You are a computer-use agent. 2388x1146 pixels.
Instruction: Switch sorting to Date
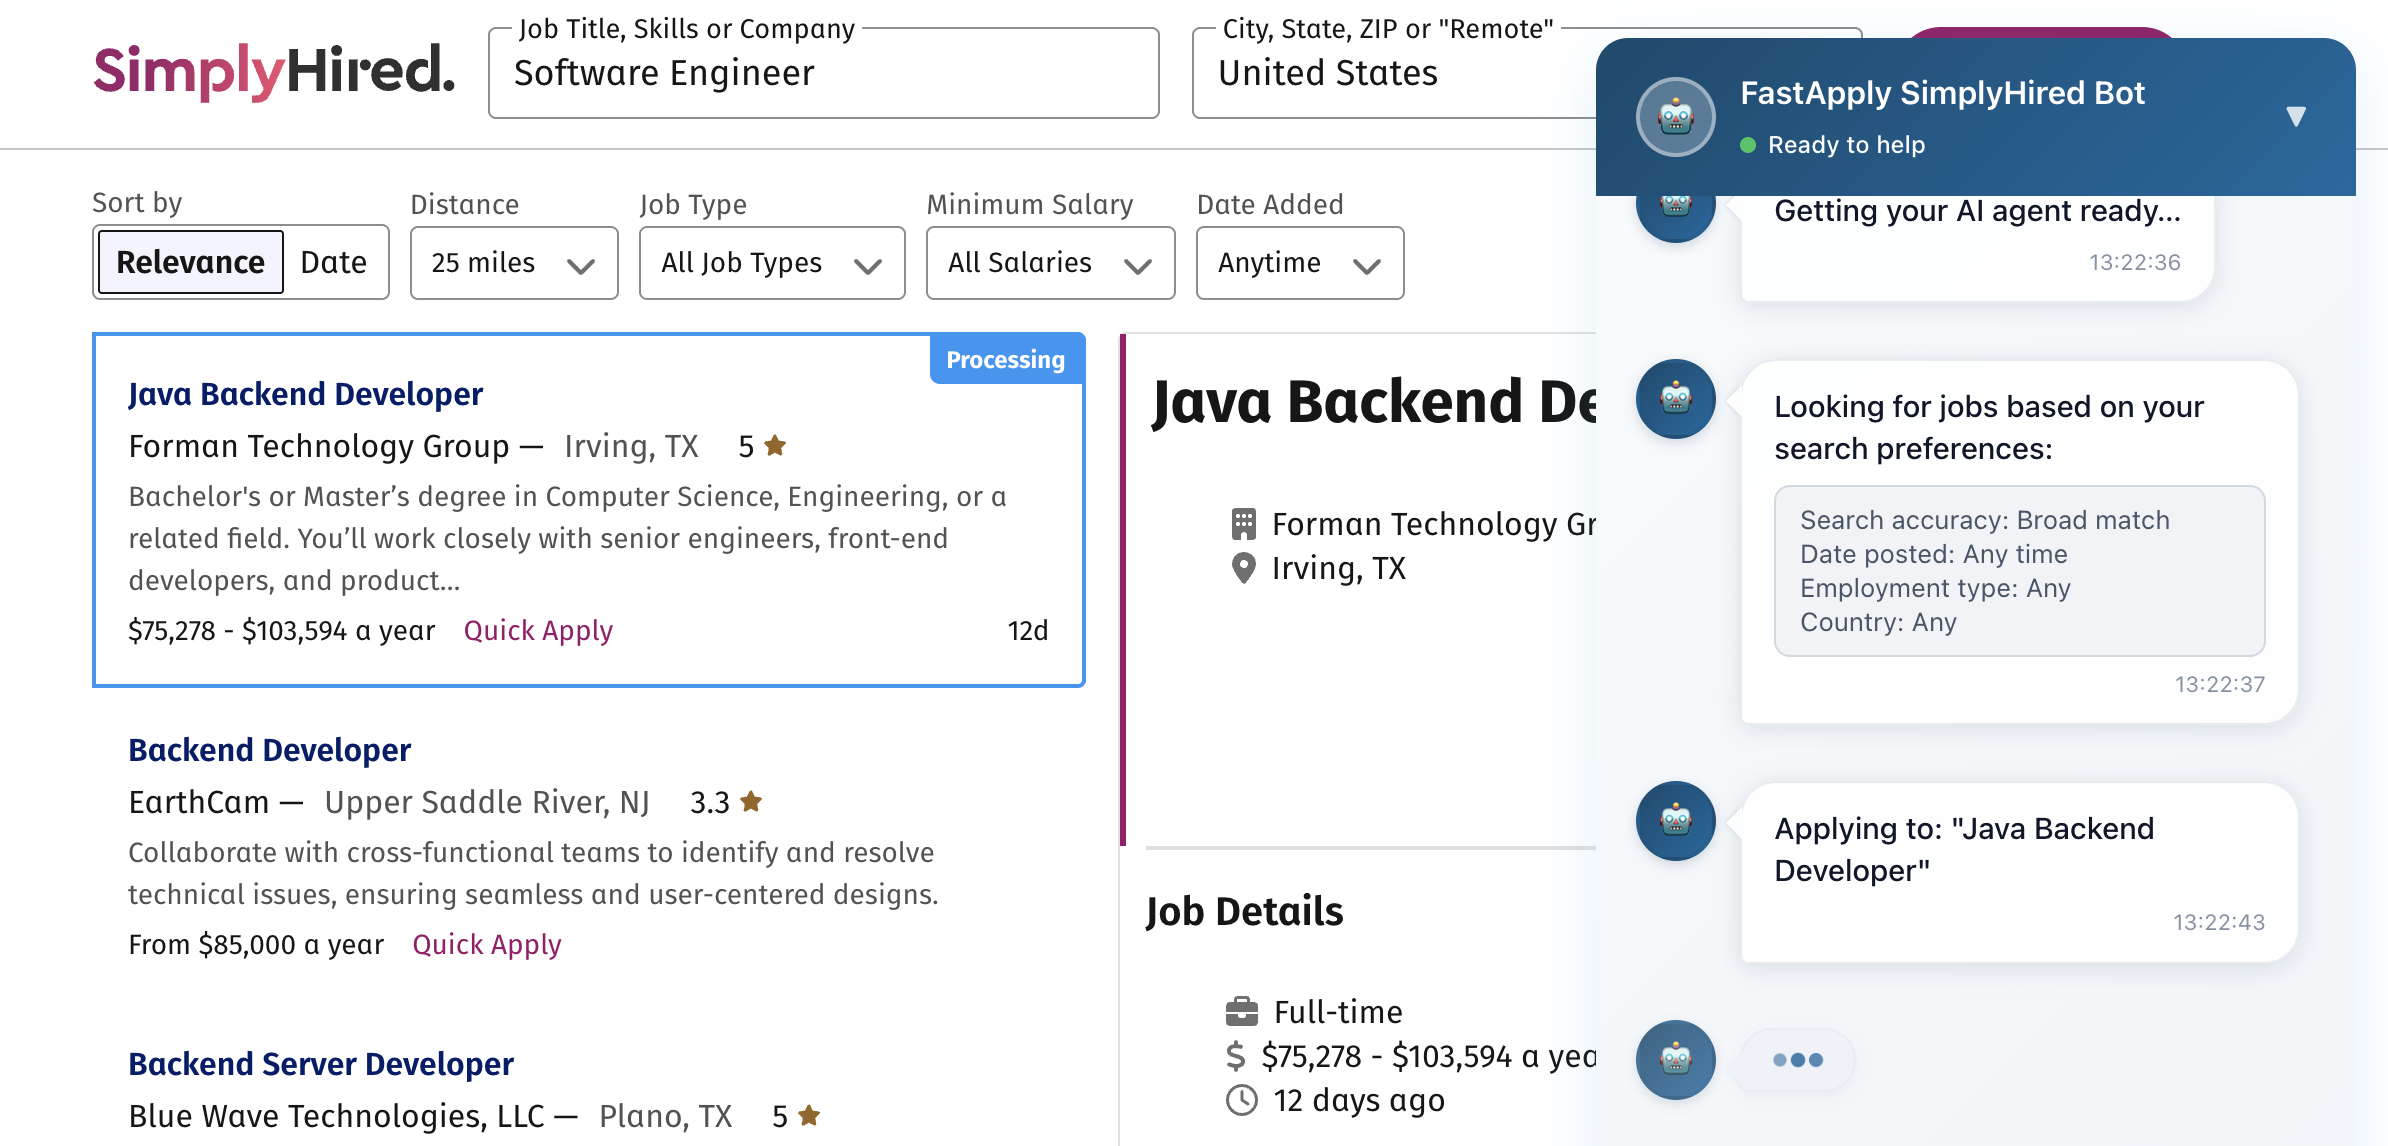point(334,262)
